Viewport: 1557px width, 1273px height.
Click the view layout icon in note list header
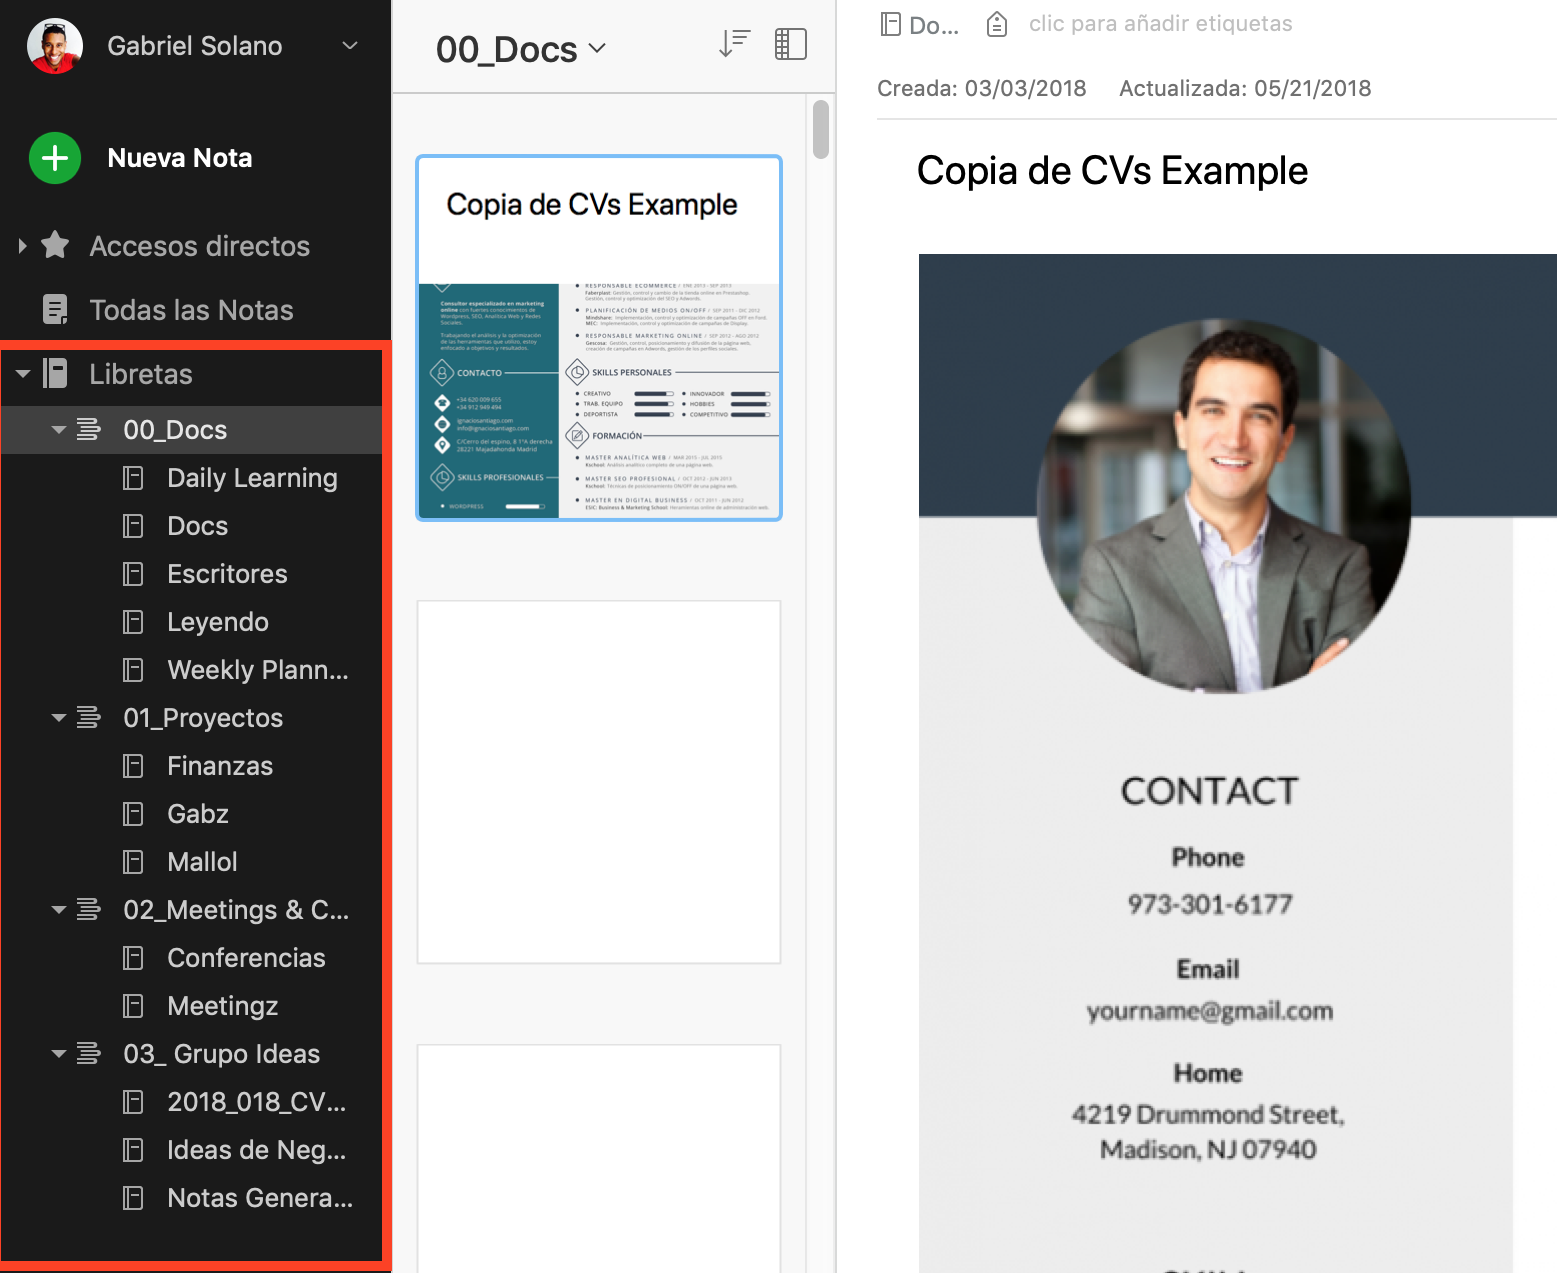pyautogui.click(x=791, y=44)
